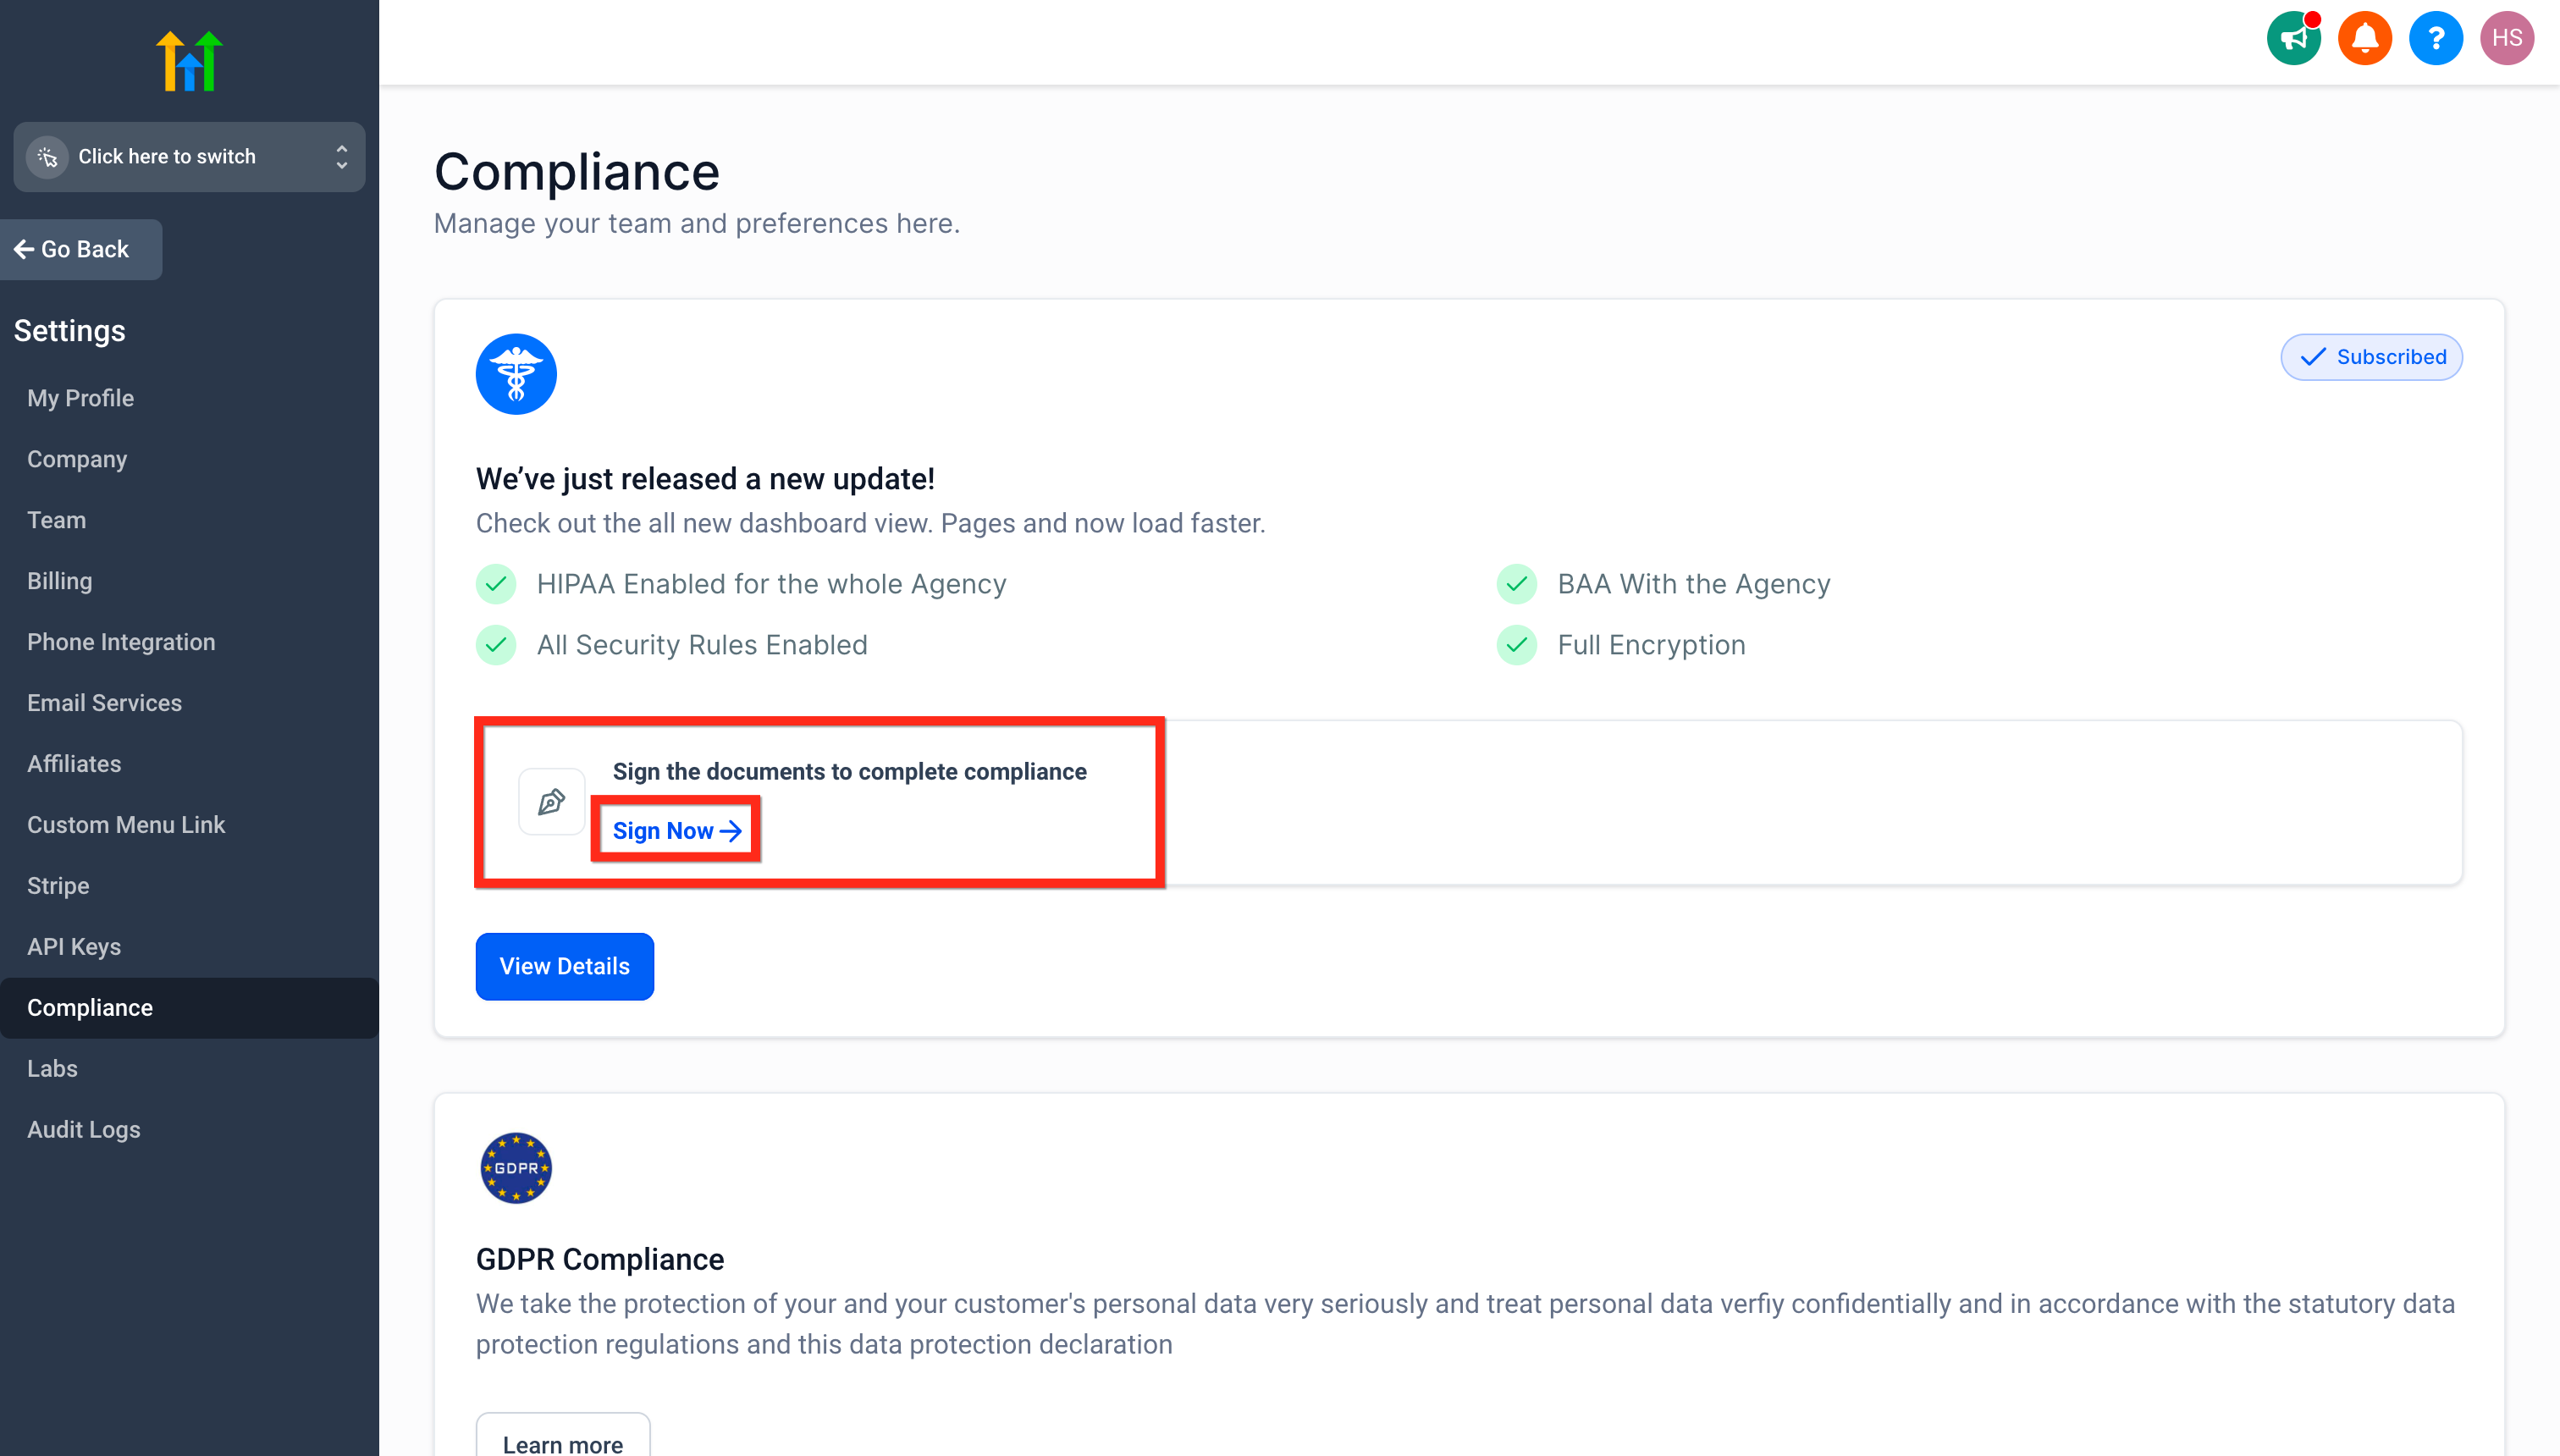
Task: Open the HS user avatar menu
Action: [2506, 39]
